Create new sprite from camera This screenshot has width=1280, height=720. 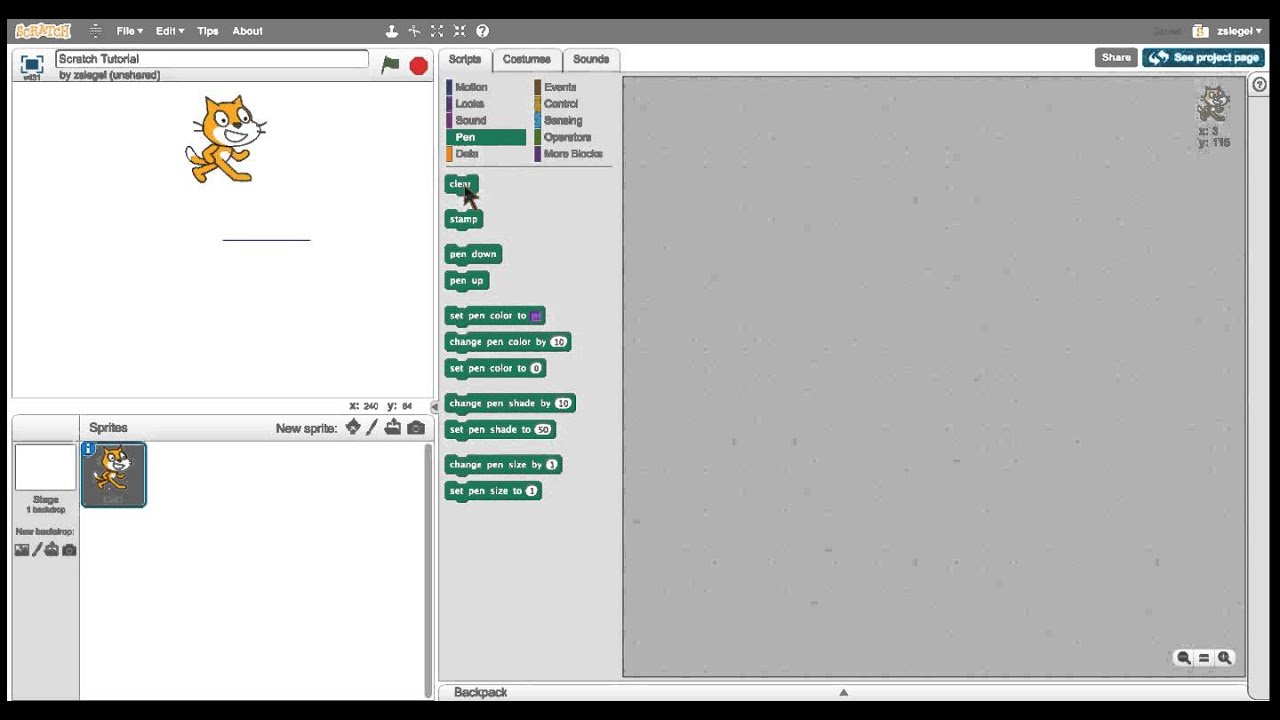click(416, 428)
